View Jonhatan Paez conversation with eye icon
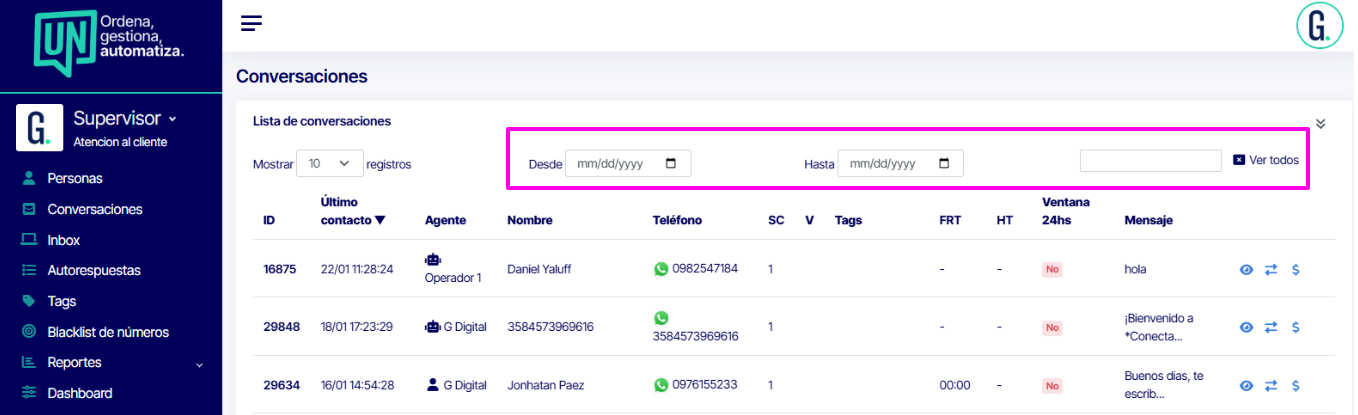This screenshot has height=415, width=1358. tap(1246, 385)
